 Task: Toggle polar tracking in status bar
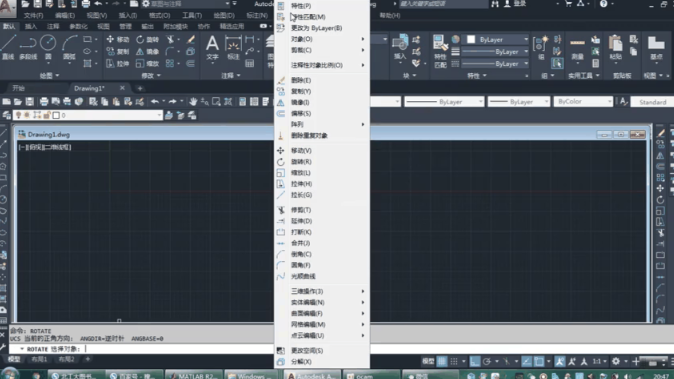(487, 361)
